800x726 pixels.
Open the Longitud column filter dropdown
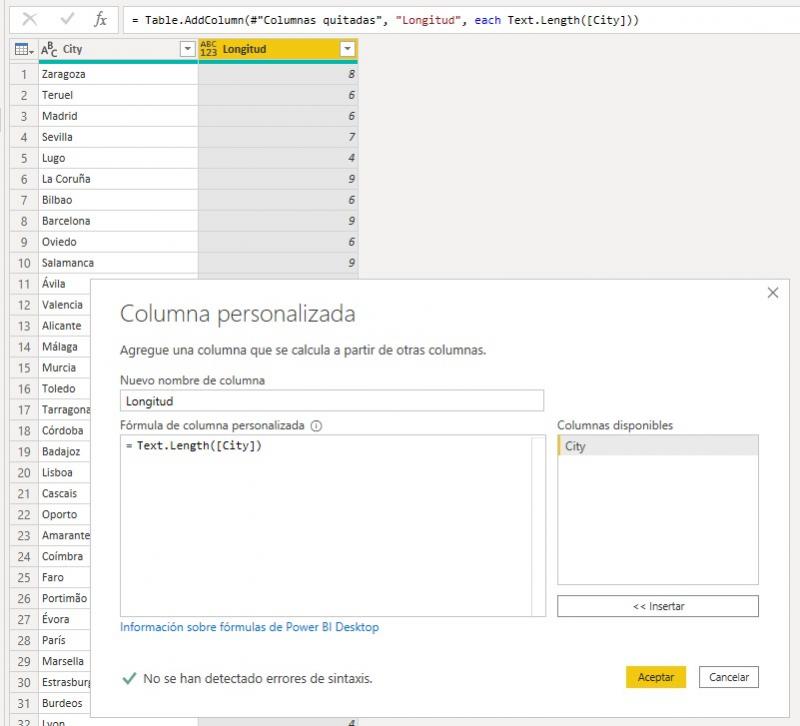pyautogui.click(x=347, y=49)
